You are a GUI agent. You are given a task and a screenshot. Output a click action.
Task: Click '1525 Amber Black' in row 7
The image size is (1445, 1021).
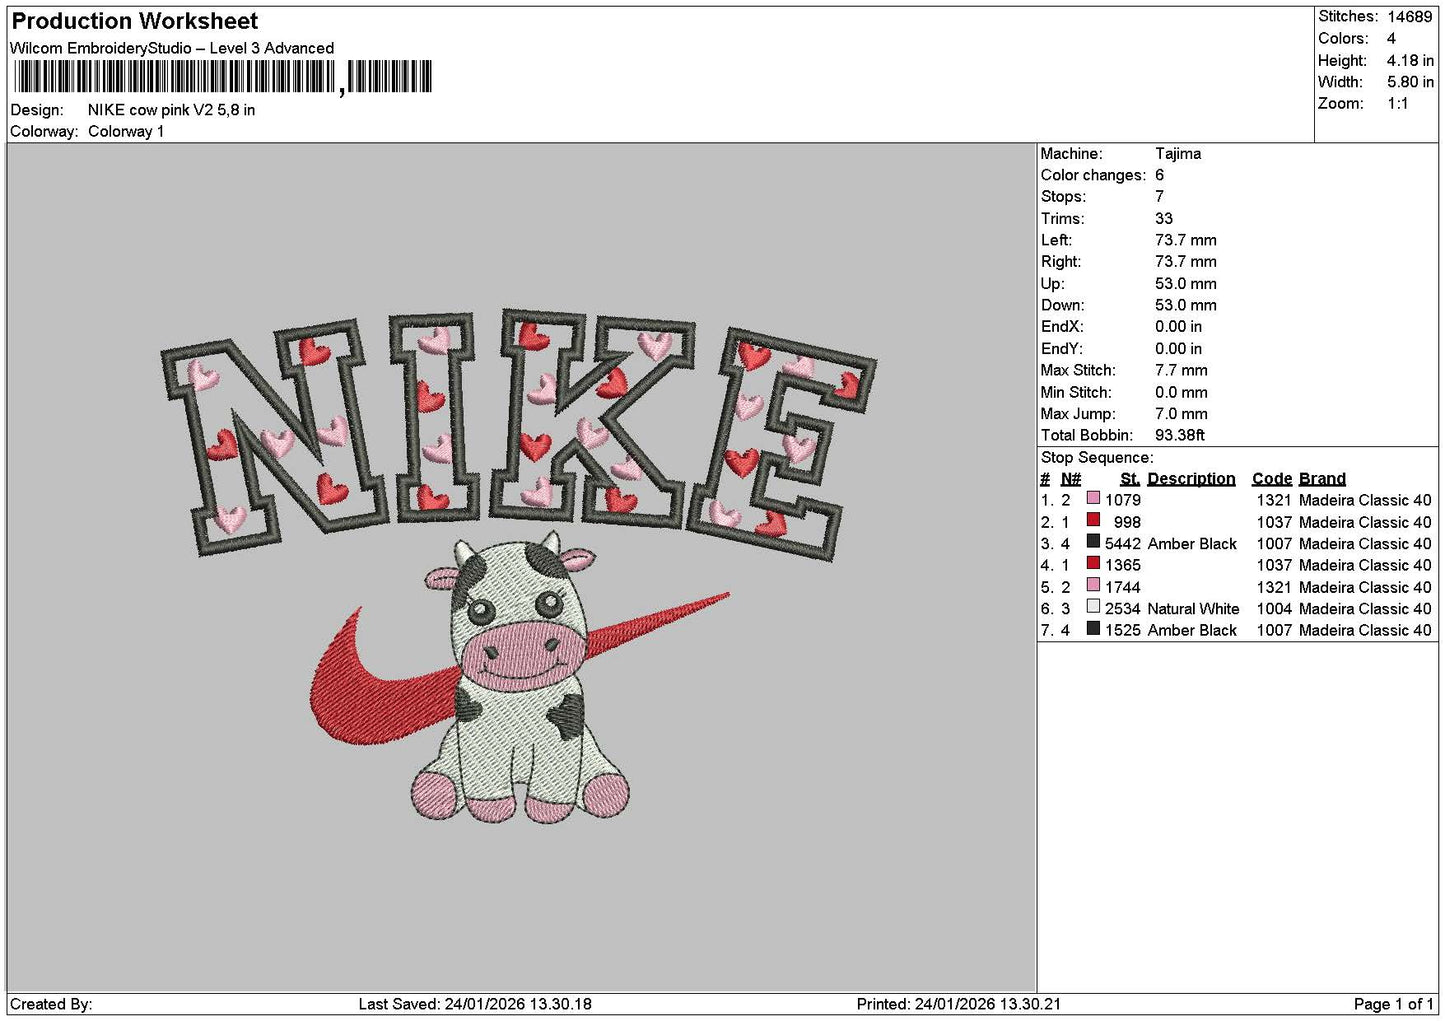click(x=1171, y=630)
